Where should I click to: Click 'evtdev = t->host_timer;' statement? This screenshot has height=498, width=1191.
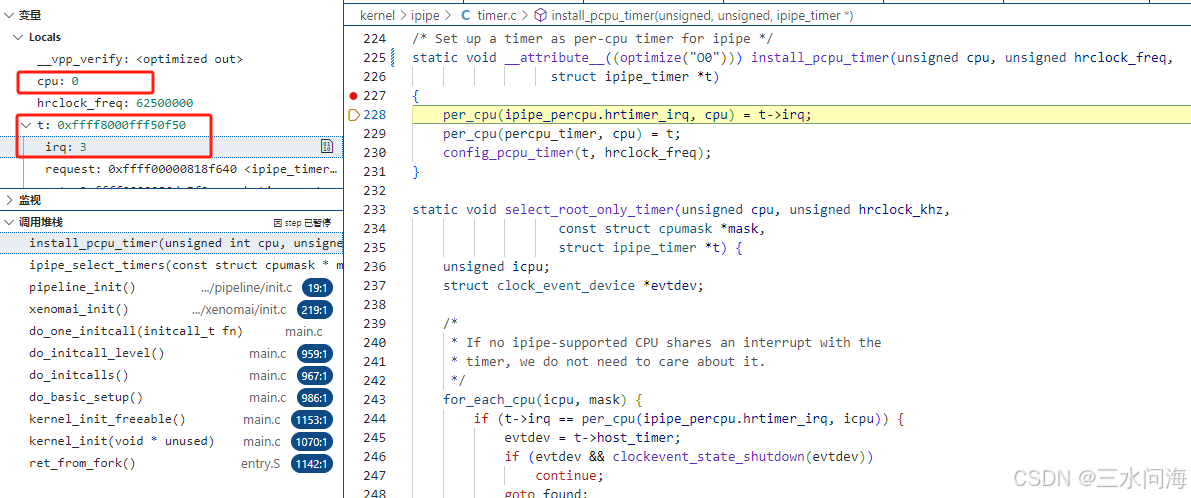[592, 437]
